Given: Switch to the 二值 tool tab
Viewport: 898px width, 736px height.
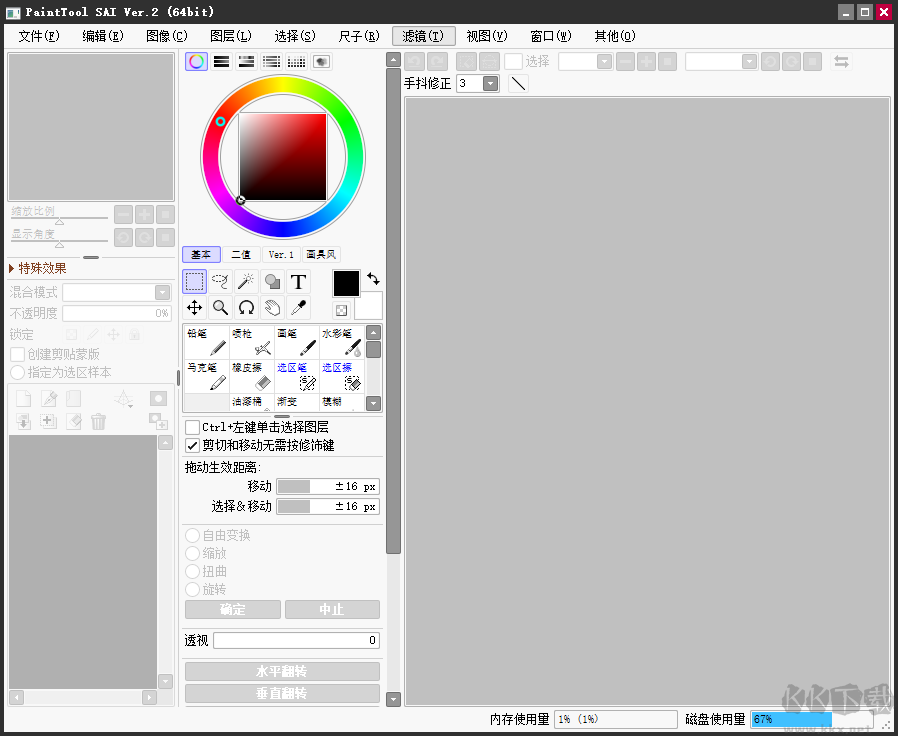Looking at the screenshot, I should [241, 254].
